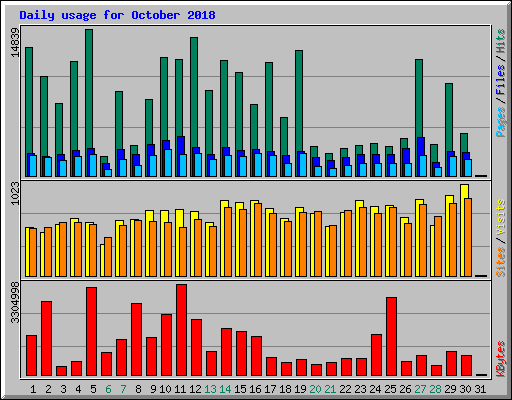Click the green day 14 label

tap(225, 389)
